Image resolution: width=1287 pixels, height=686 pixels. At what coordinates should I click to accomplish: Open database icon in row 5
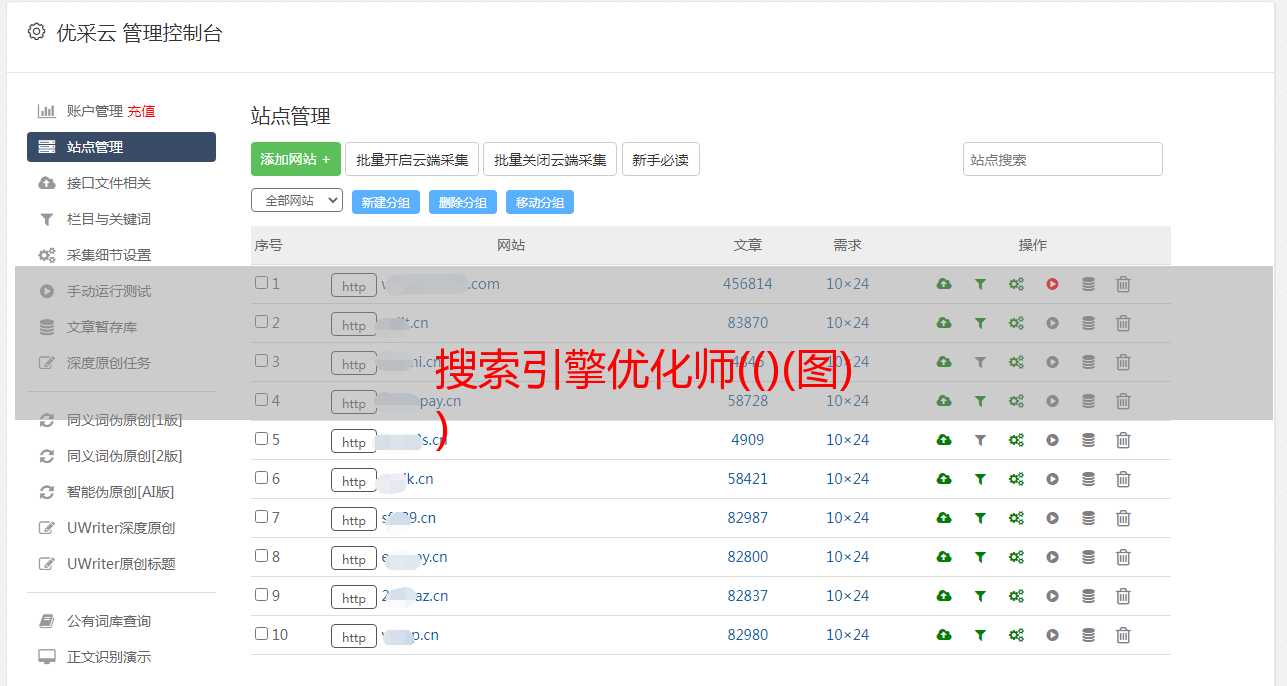(1088, 440)
